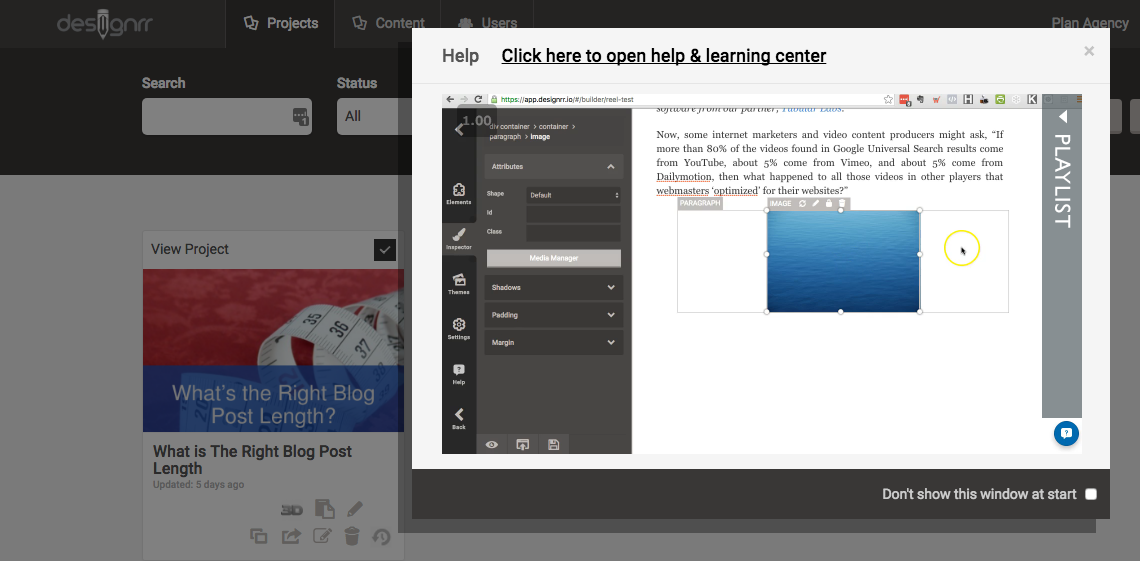The height and width of the screenshot is (561, 1140).
Task: Click the 3D cover icon on project card
Action: pos(292,509)
